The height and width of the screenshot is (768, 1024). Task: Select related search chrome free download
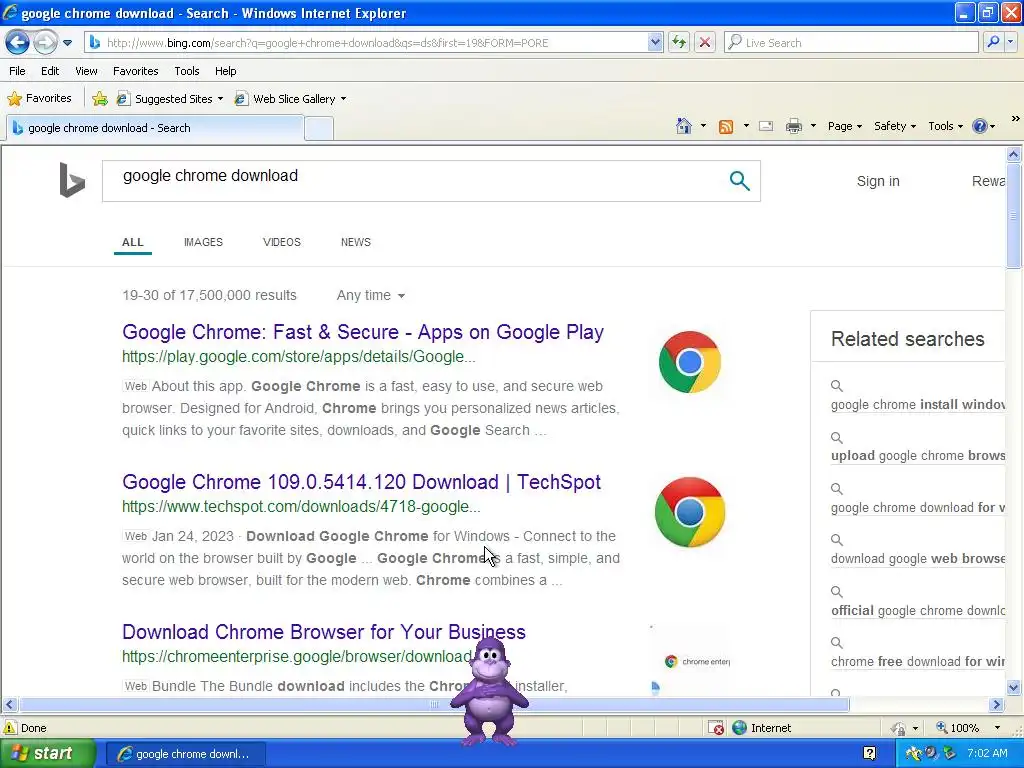pyautogui.click(x=918, y=662)
